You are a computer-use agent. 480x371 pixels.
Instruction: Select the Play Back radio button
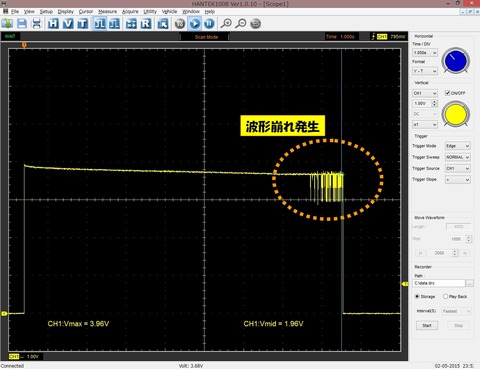click(445, 296)
